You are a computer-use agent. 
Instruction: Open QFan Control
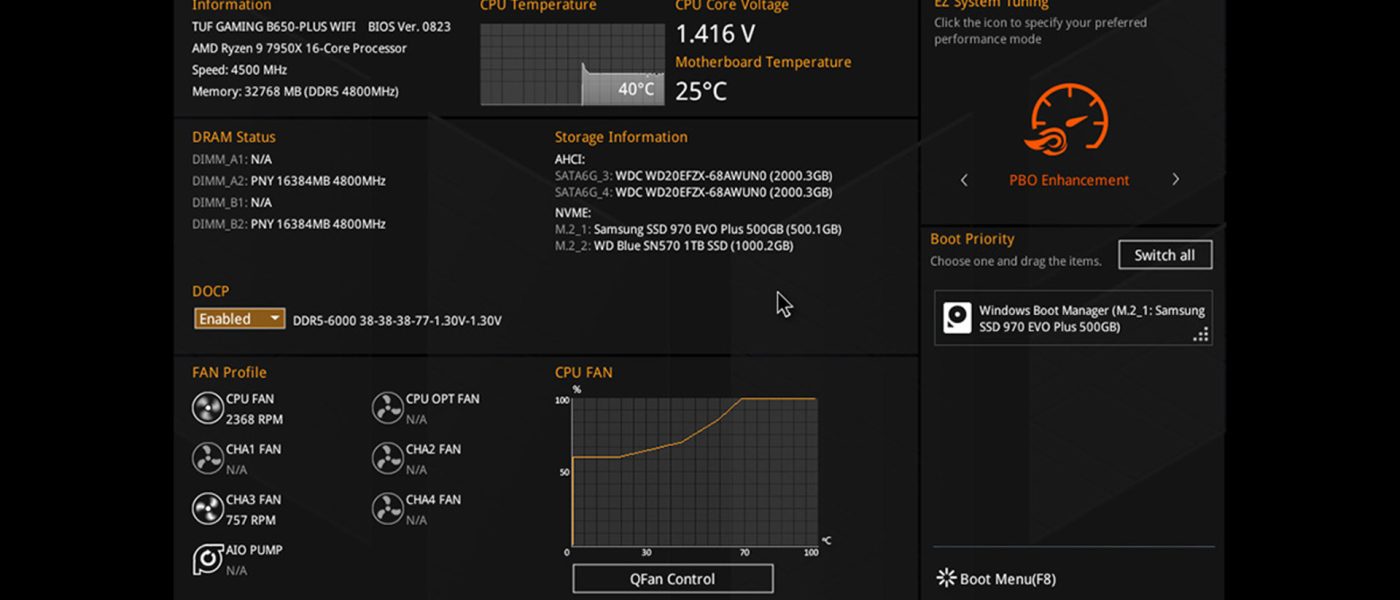(673, 579)
